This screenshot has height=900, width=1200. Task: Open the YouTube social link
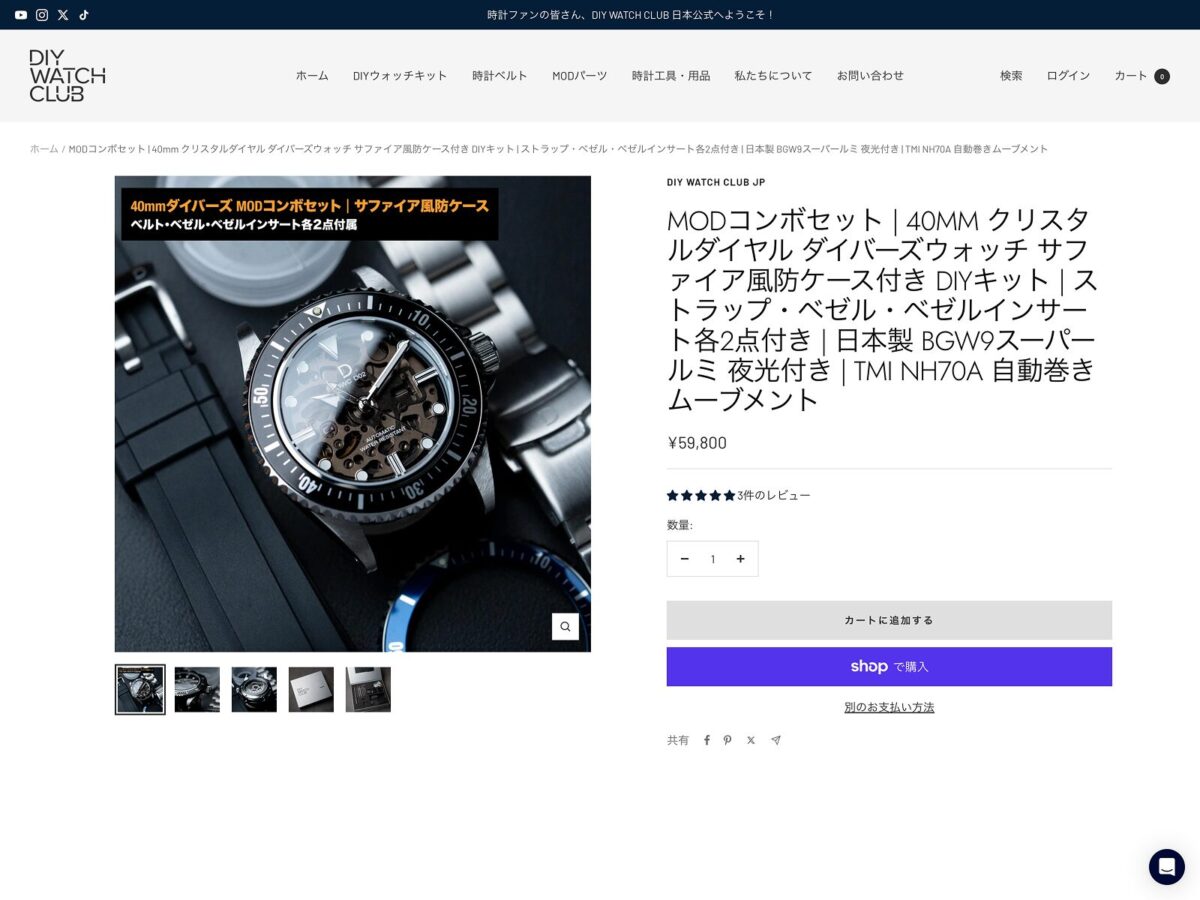pyautogui.click(x=21, y=15)
